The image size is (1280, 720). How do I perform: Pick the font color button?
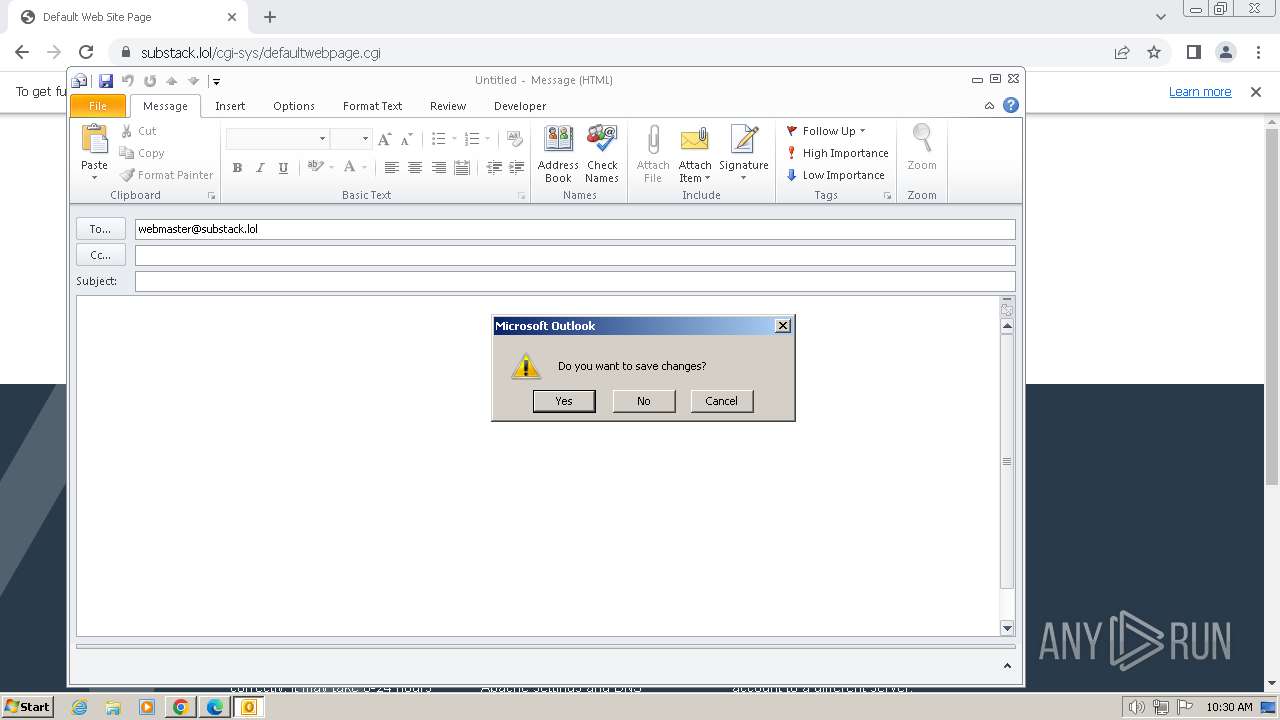pos(349,167)
